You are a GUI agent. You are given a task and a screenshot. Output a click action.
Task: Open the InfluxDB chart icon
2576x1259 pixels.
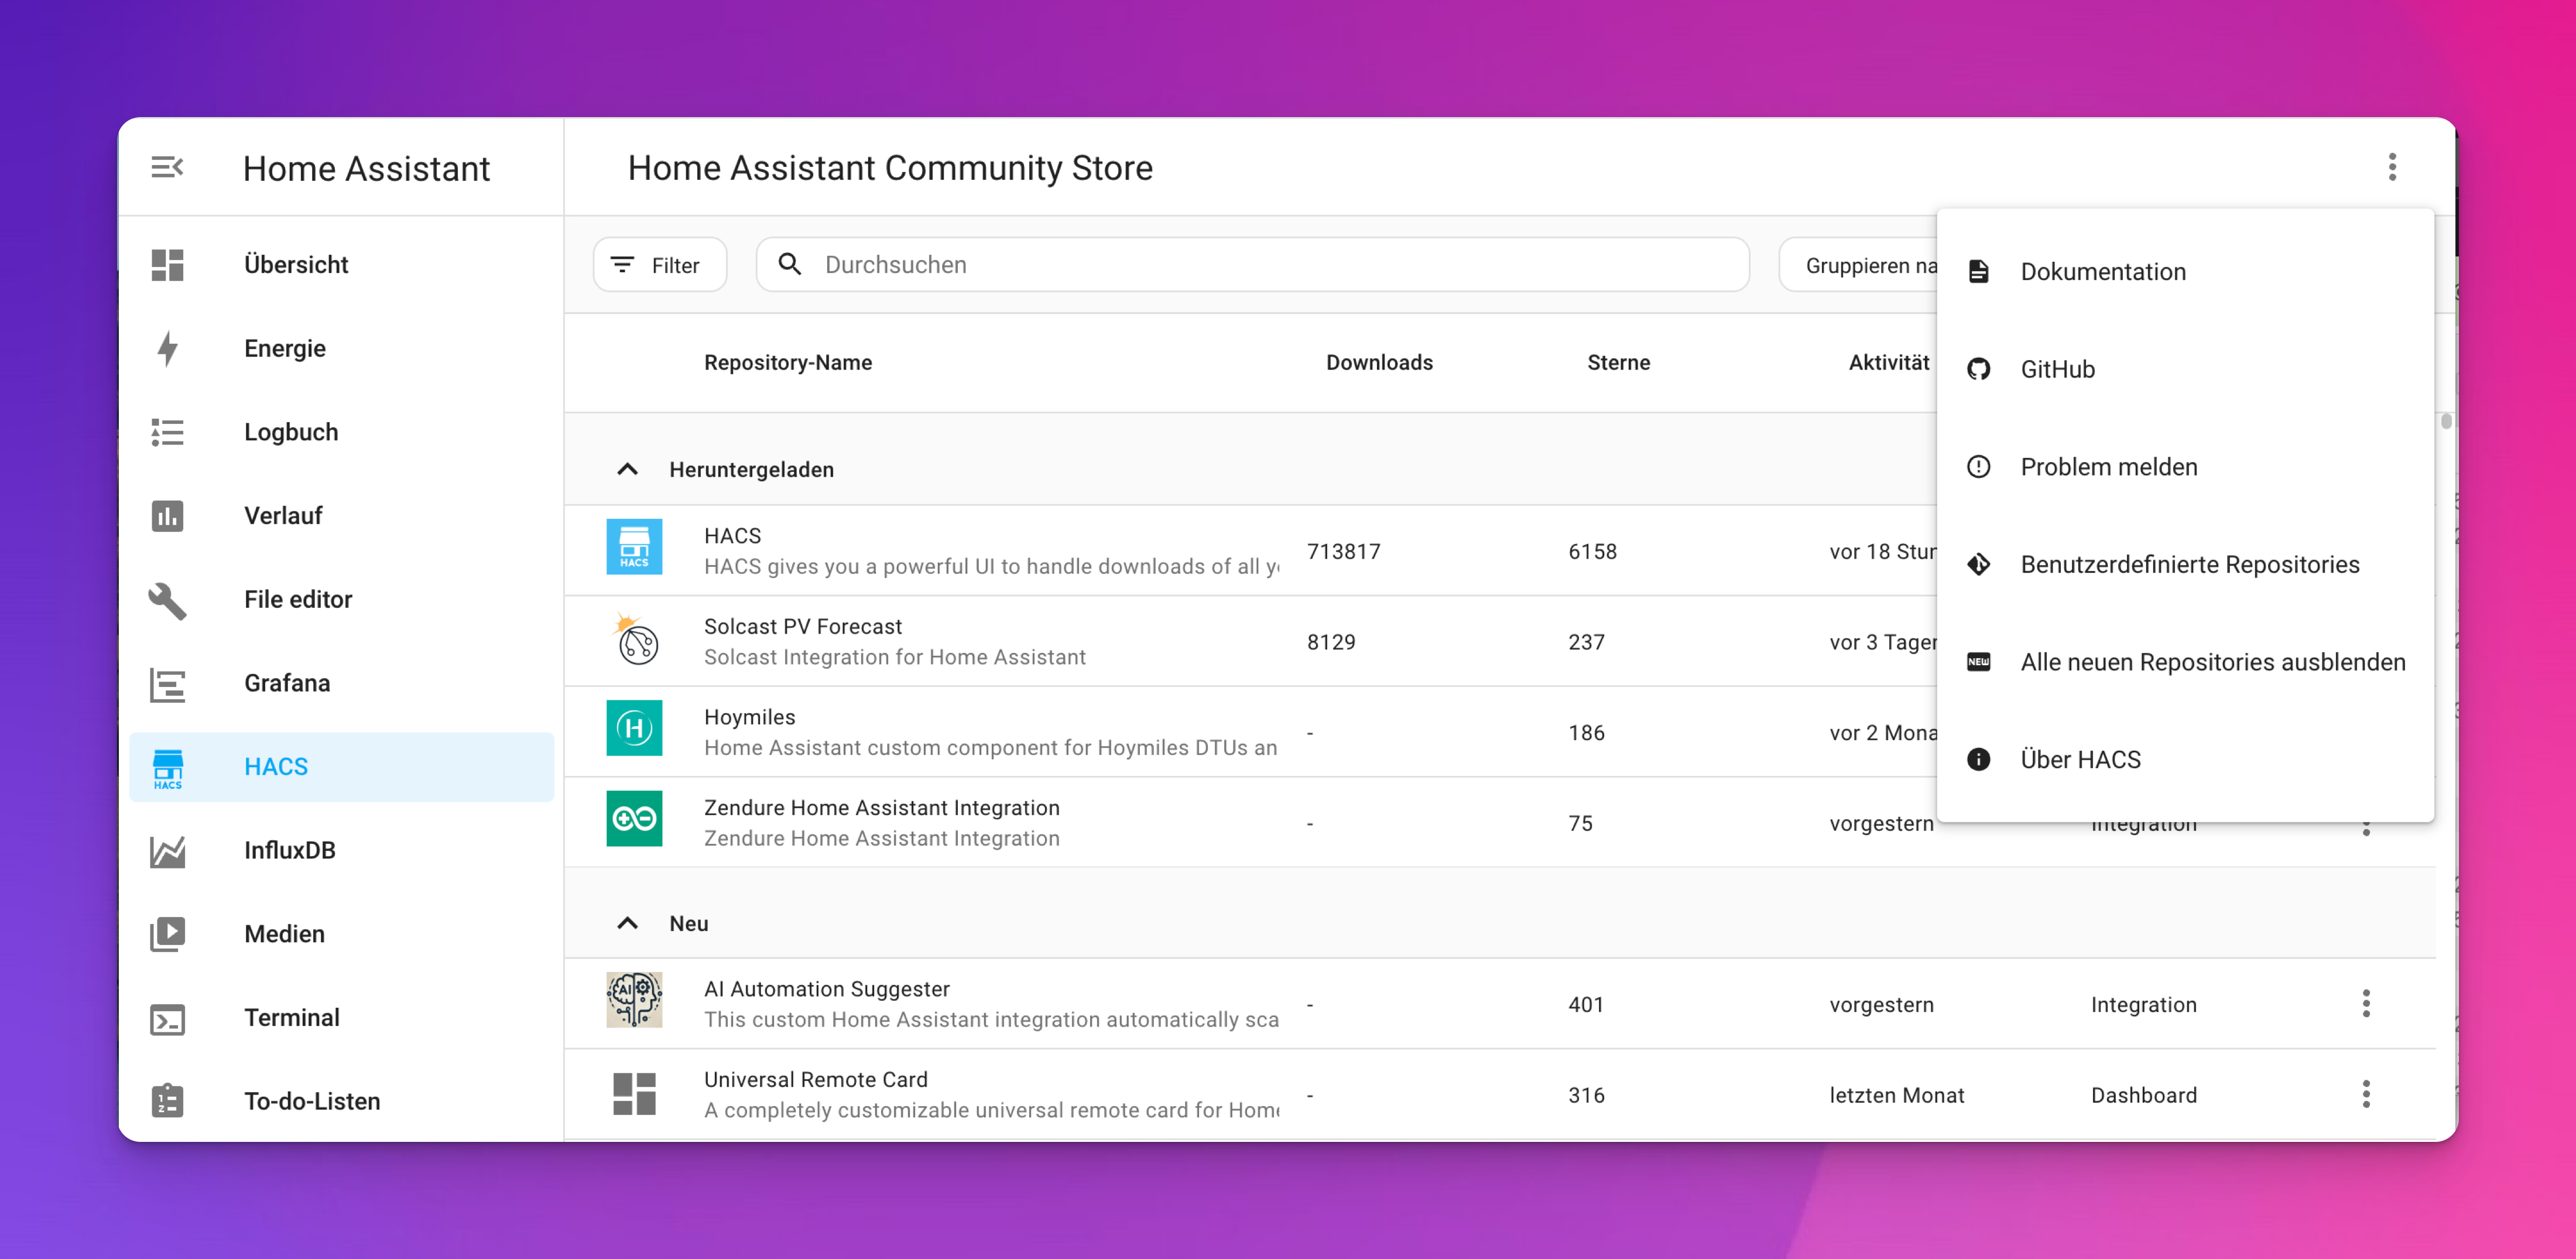click(x=167, y=851)
